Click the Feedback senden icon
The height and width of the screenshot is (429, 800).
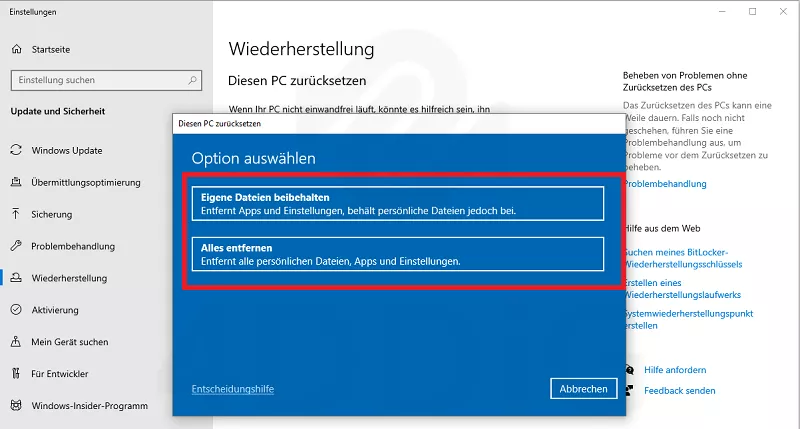(x=628, y=389)
